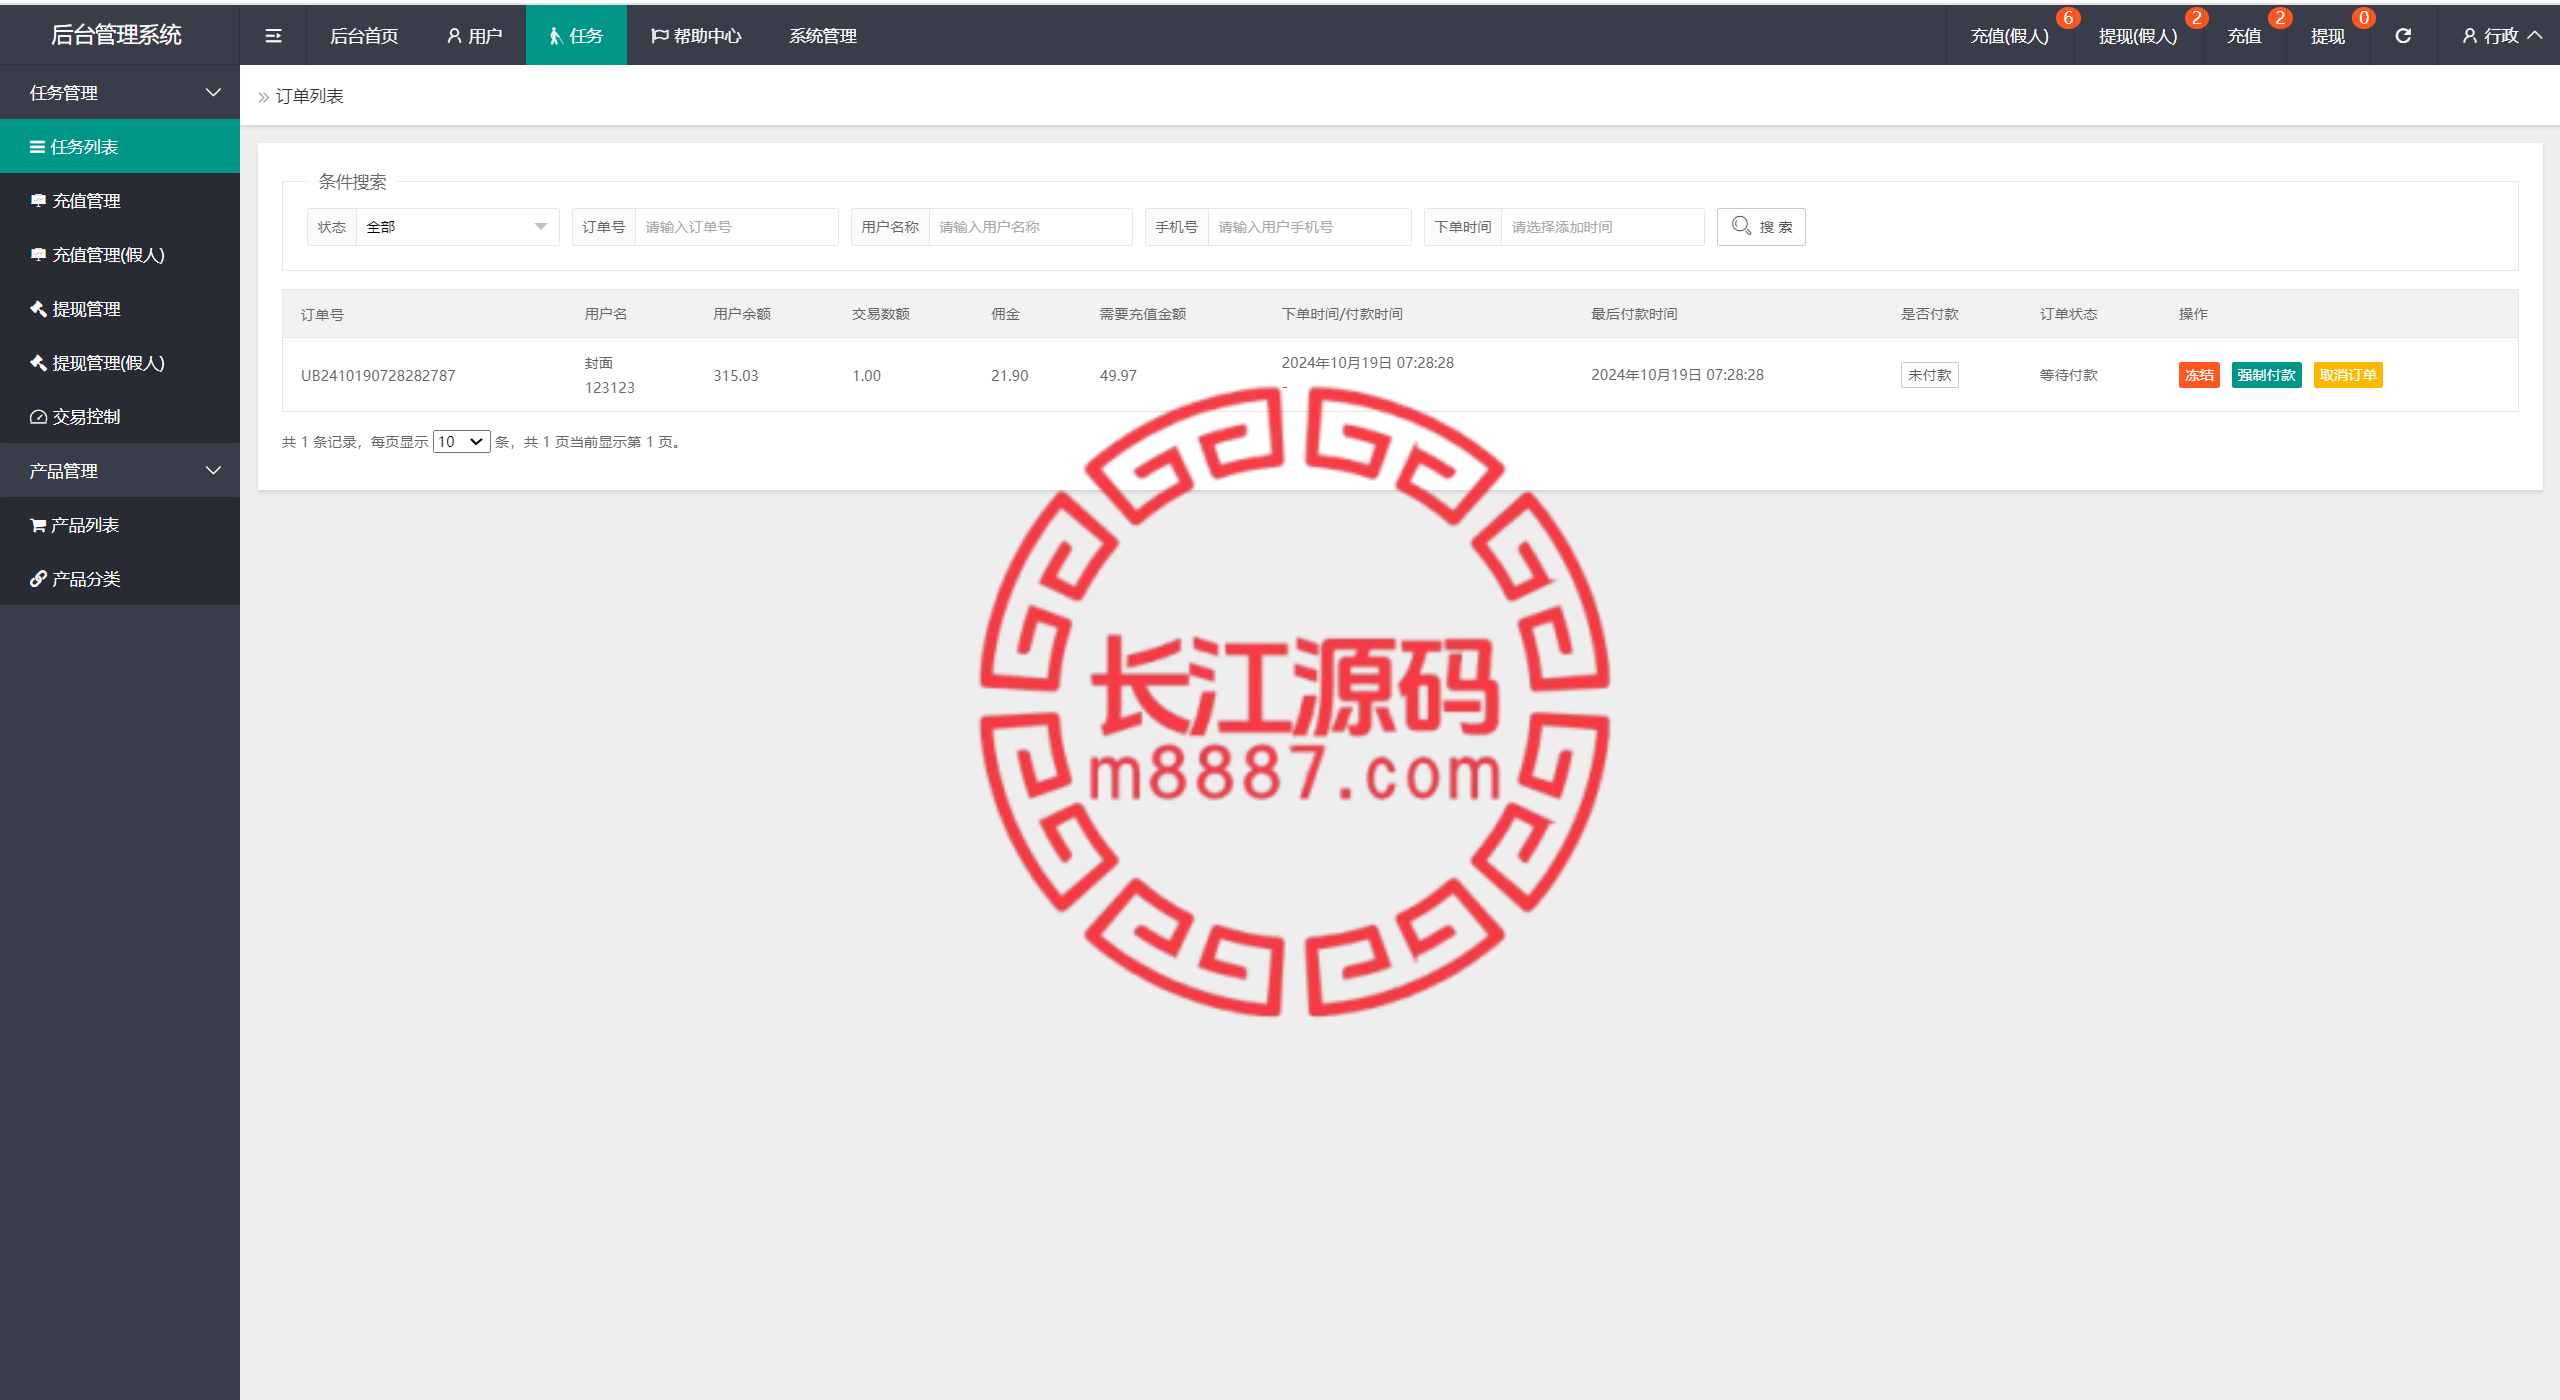Click the gauge icon beside 交易控制
This screenshot has width=2560, height=1400.
pyautogui.click(x=38, y=417)
